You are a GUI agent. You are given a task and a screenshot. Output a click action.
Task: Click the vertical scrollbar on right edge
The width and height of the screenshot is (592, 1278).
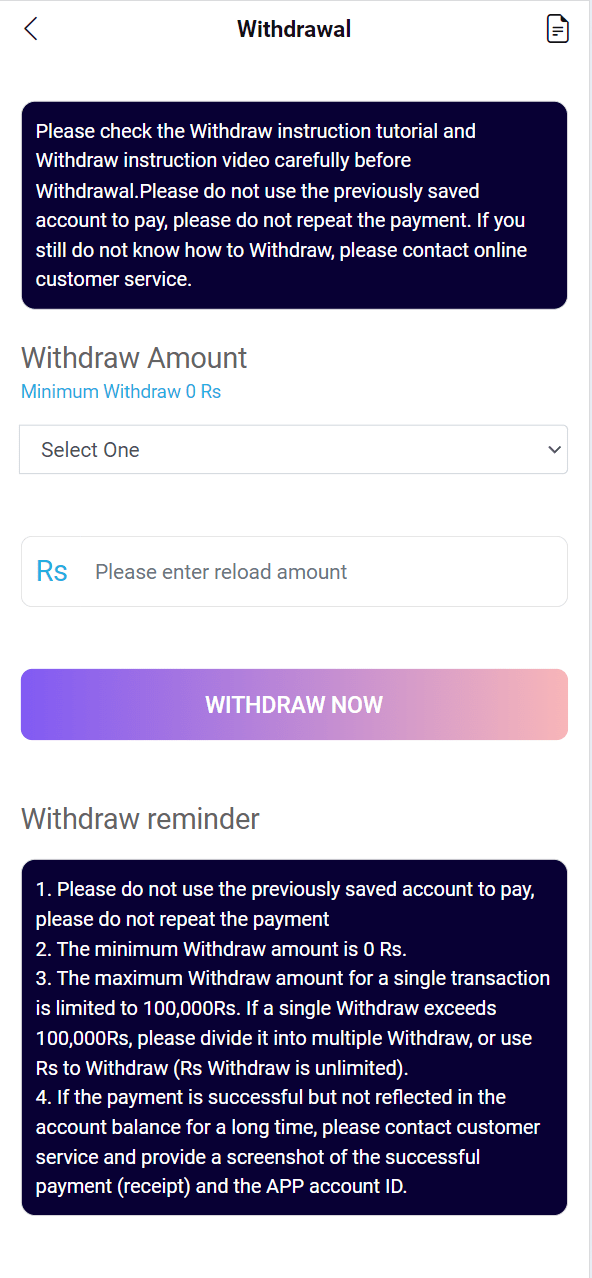click(590, 639)
